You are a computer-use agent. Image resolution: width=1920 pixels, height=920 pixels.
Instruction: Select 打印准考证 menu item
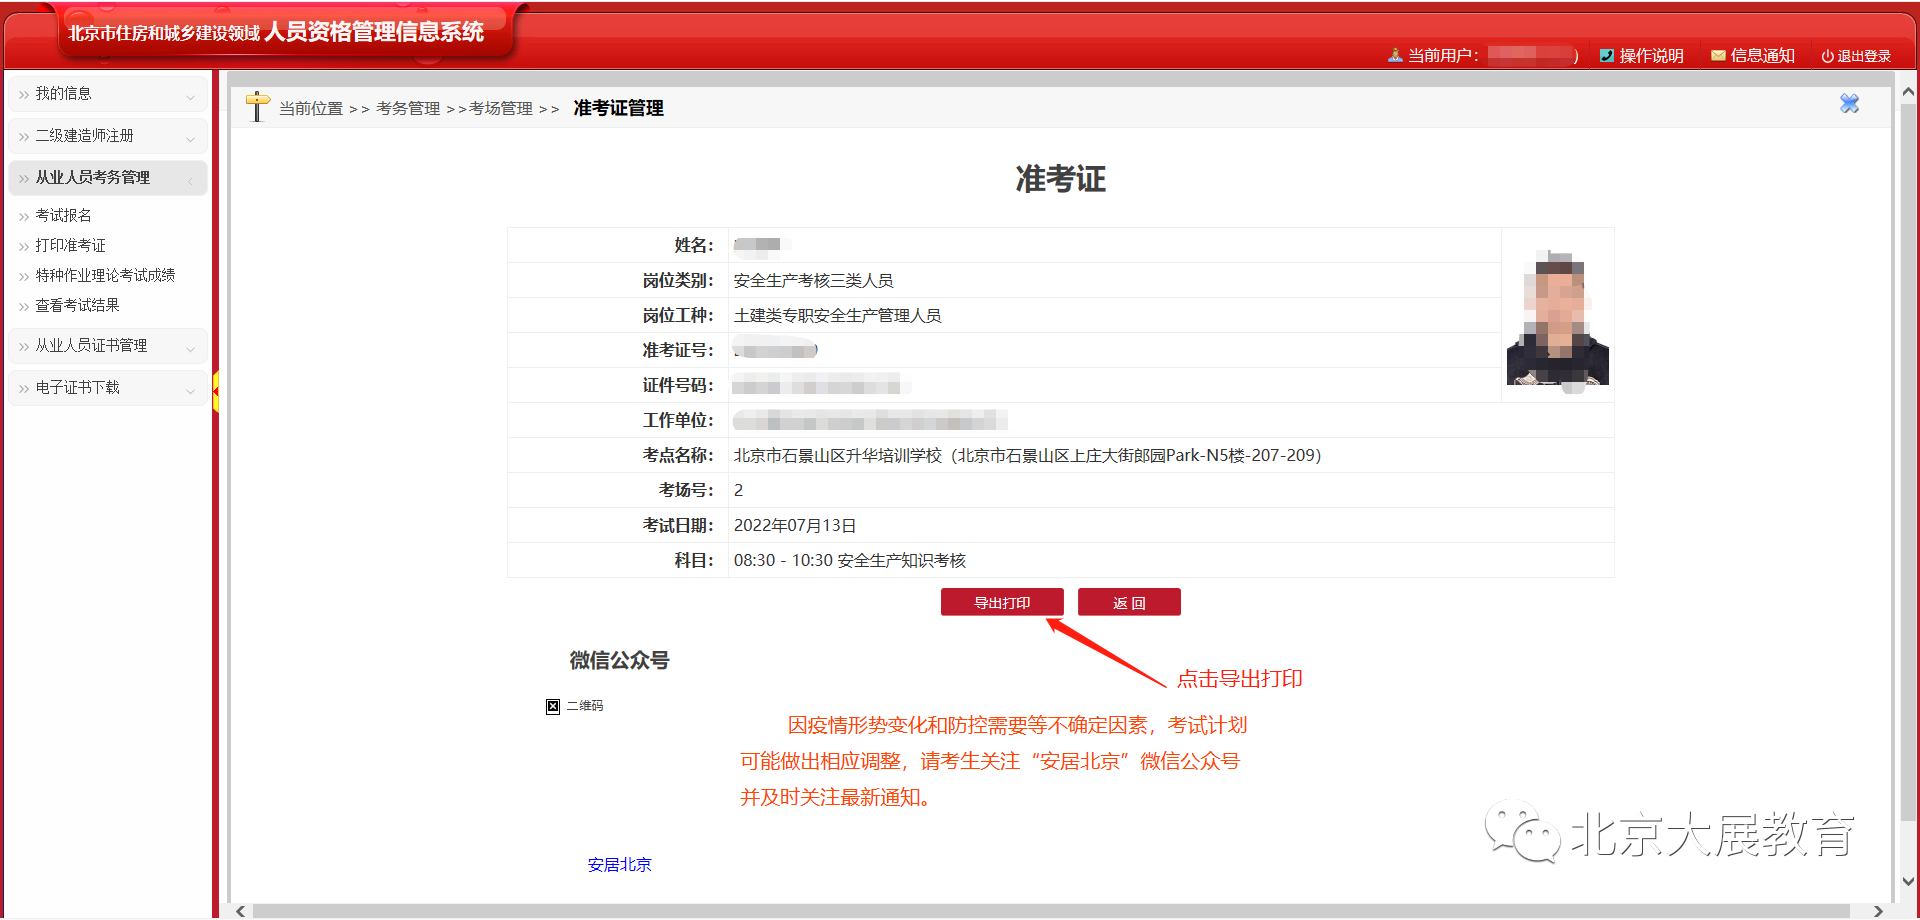coord(70,246)
